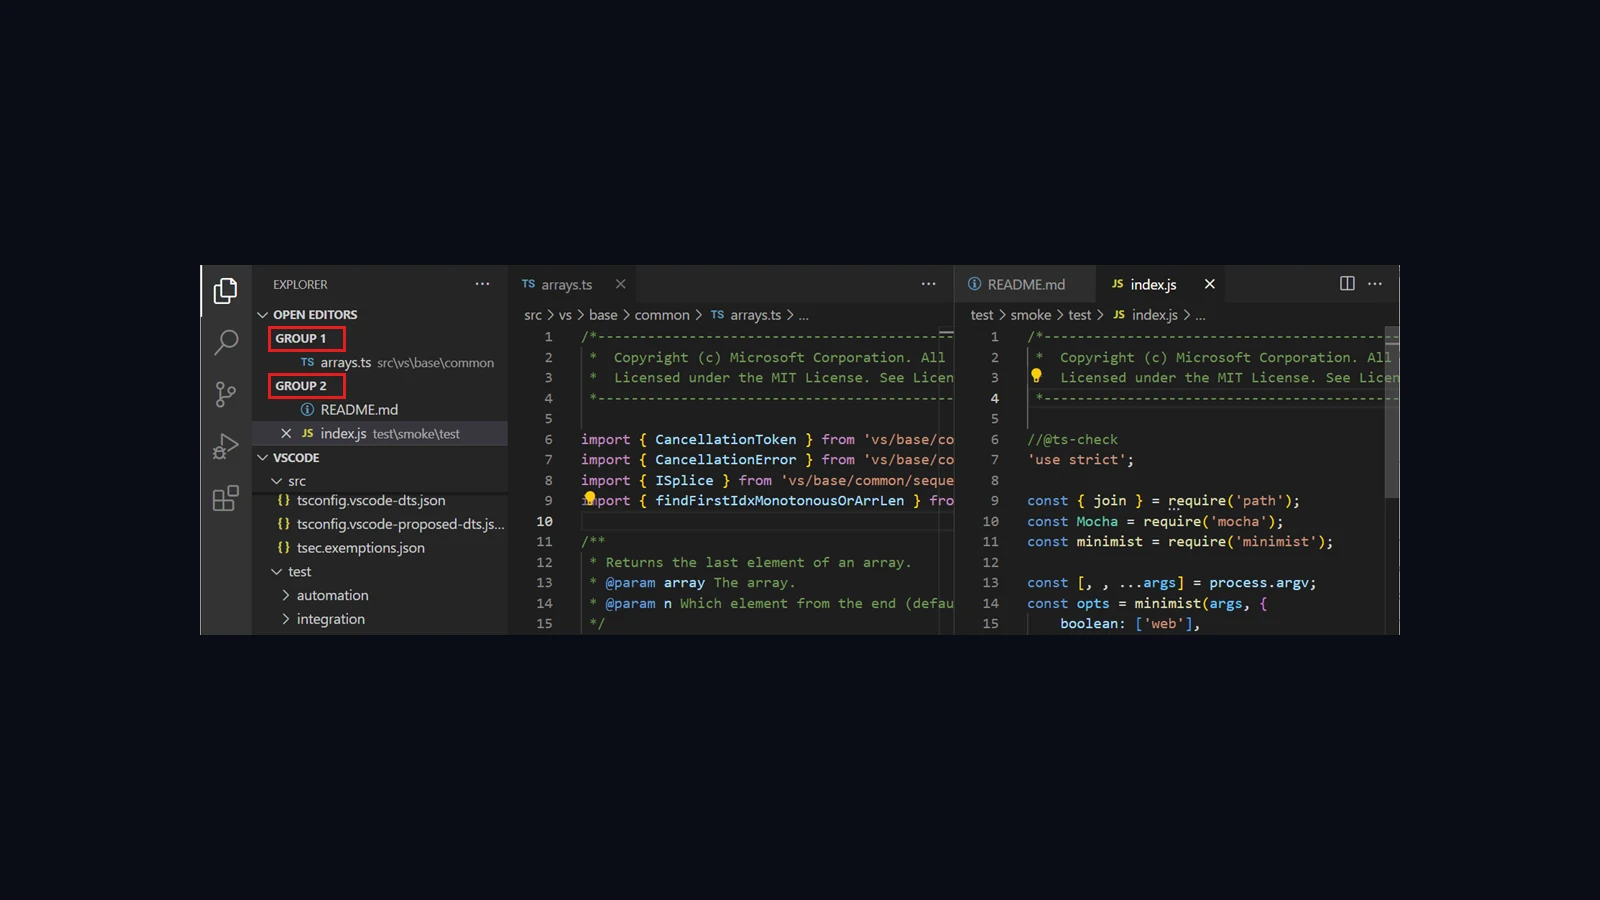Click line number 4 in index.js

(x=994, y=398)
